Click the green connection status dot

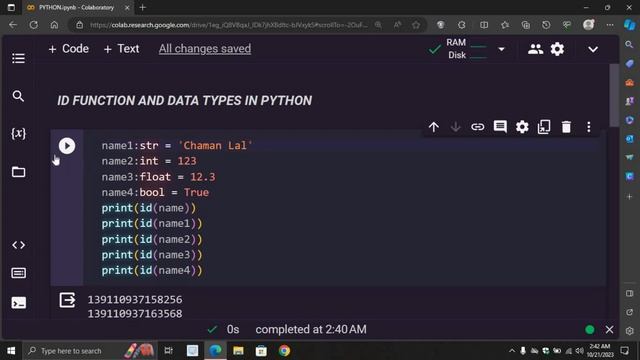(589, 329)
